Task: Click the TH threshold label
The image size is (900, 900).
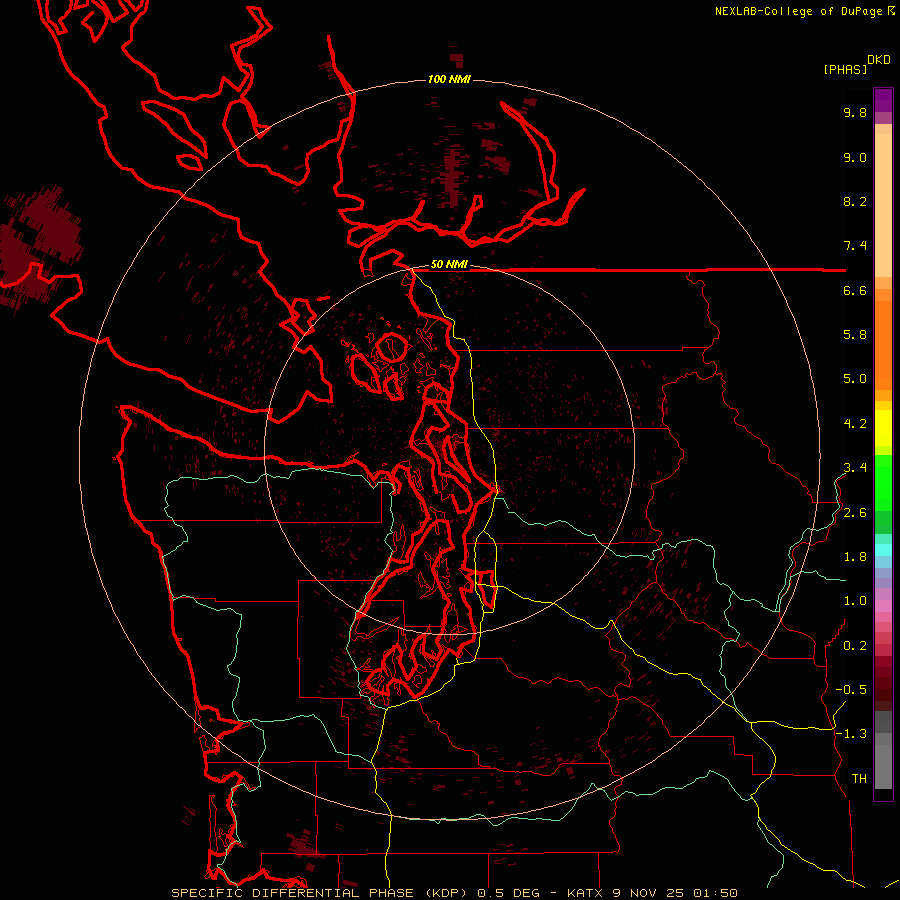Action: [x=859, y=779]
